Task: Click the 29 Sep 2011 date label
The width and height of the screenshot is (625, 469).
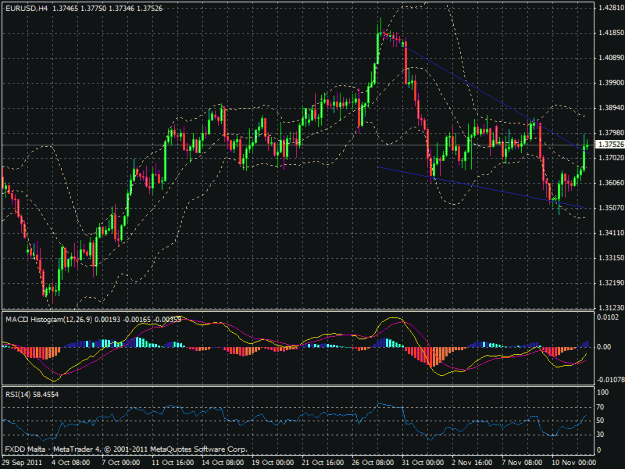Action: pyautogui.click(x=22, y=462)
